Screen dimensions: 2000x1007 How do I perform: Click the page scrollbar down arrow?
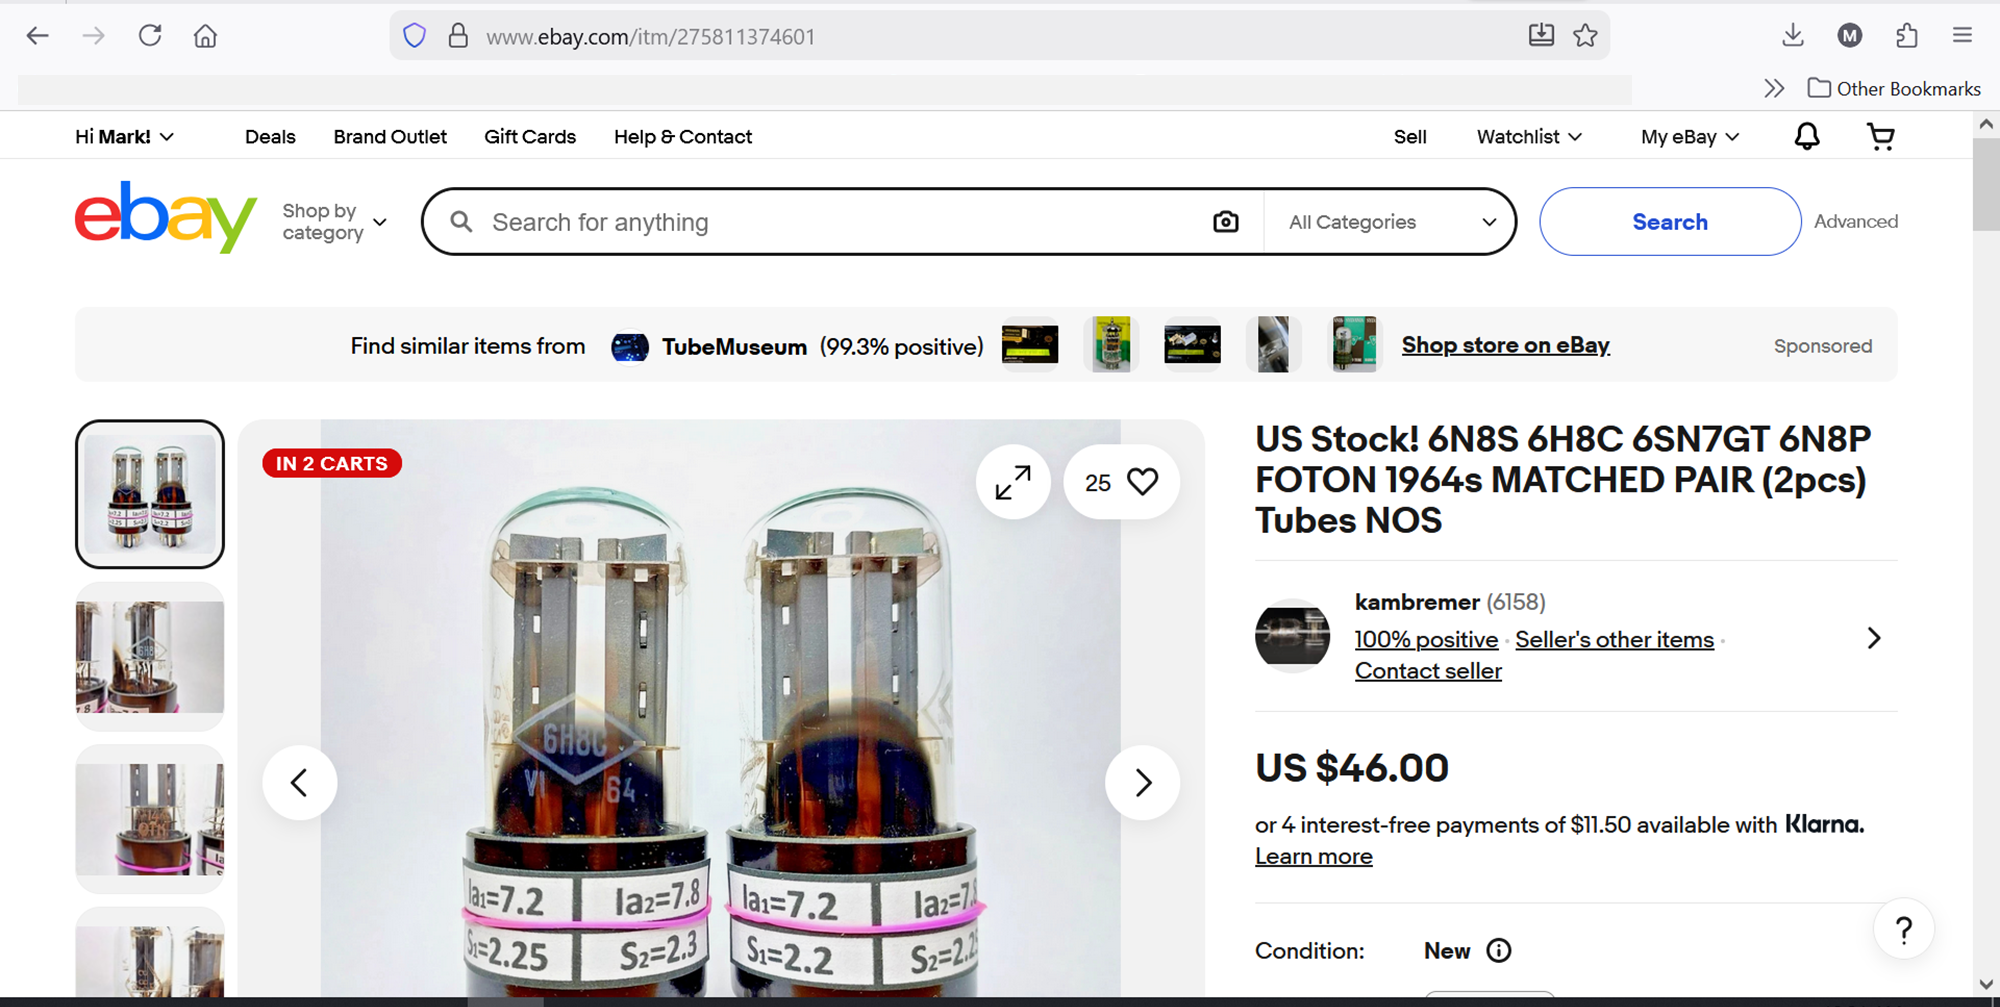(1986, 985)
